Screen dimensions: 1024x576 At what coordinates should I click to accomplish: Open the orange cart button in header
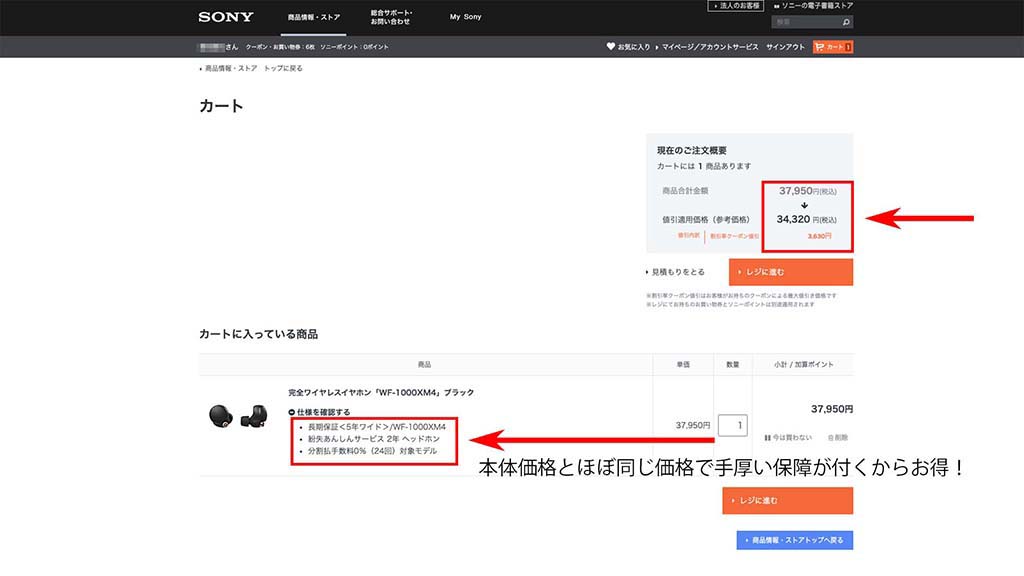[x=833, y=47]
